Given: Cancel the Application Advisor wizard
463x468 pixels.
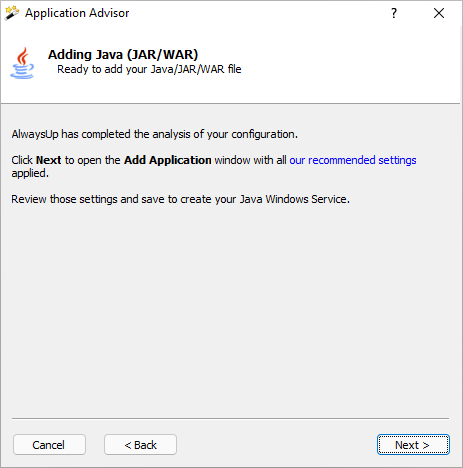Looking at the screenshot, I should (x=49, y=445).
